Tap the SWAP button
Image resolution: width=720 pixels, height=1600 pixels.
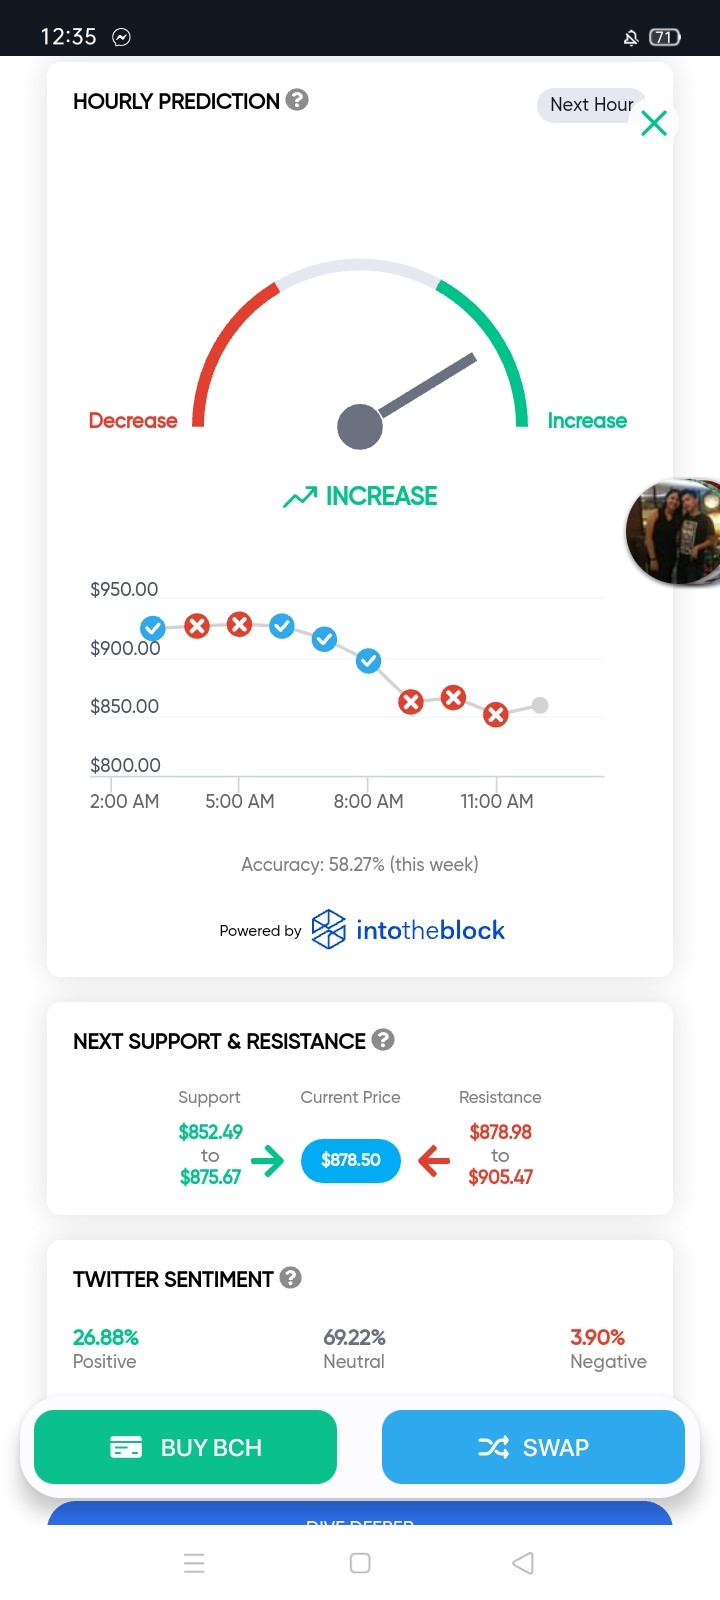pyautogui.click(x=533, y=1447)
